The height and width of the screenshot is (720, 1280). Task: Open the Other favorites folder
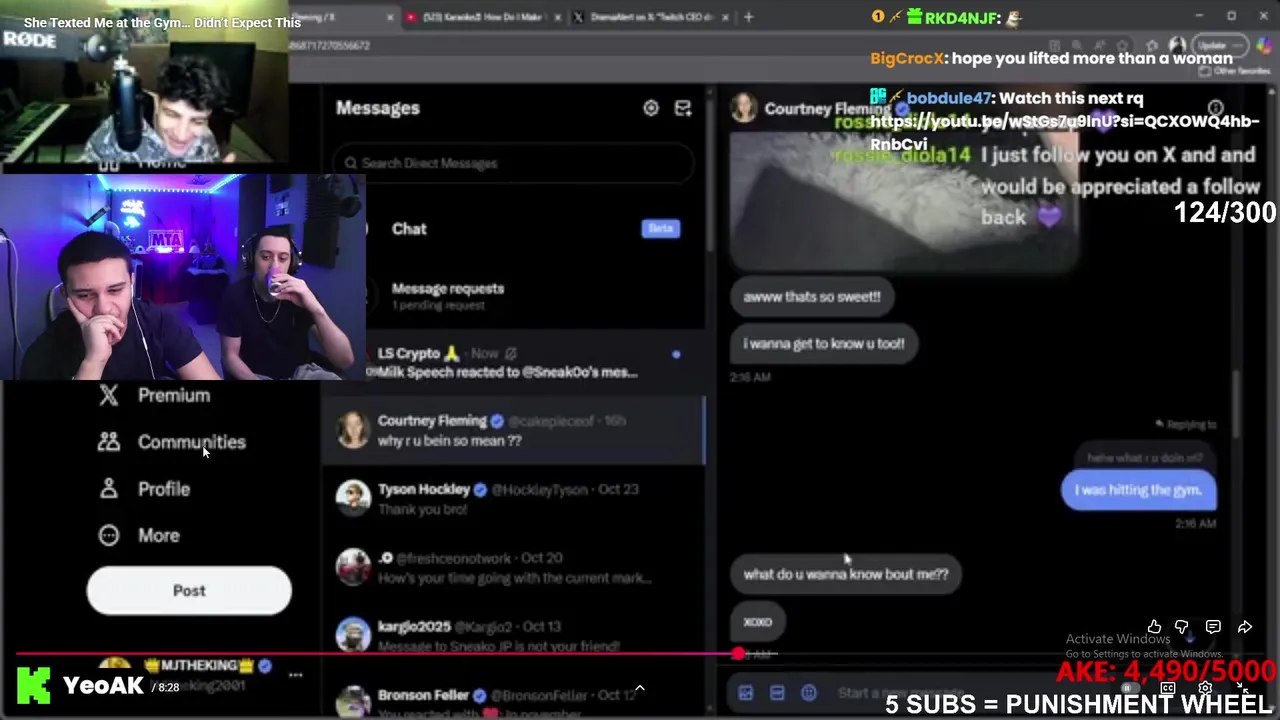point(1234,71)
